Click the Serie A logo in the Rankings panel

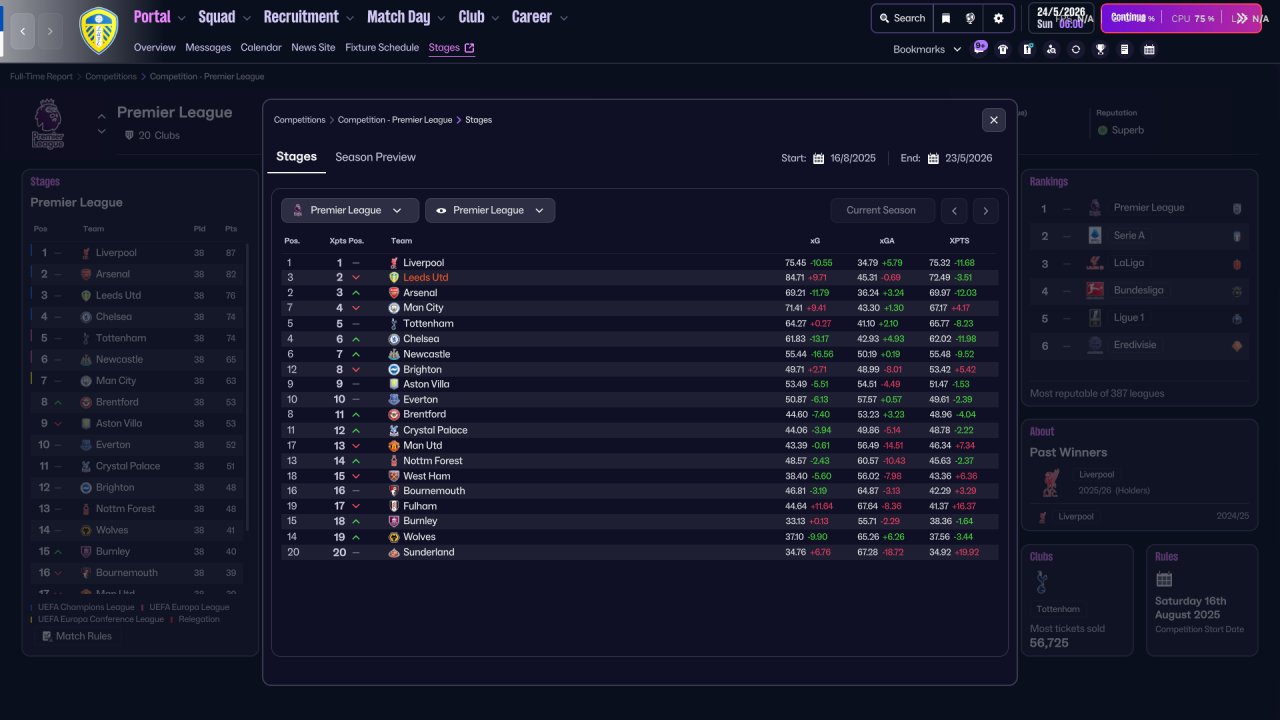(x=1095, y=235)
